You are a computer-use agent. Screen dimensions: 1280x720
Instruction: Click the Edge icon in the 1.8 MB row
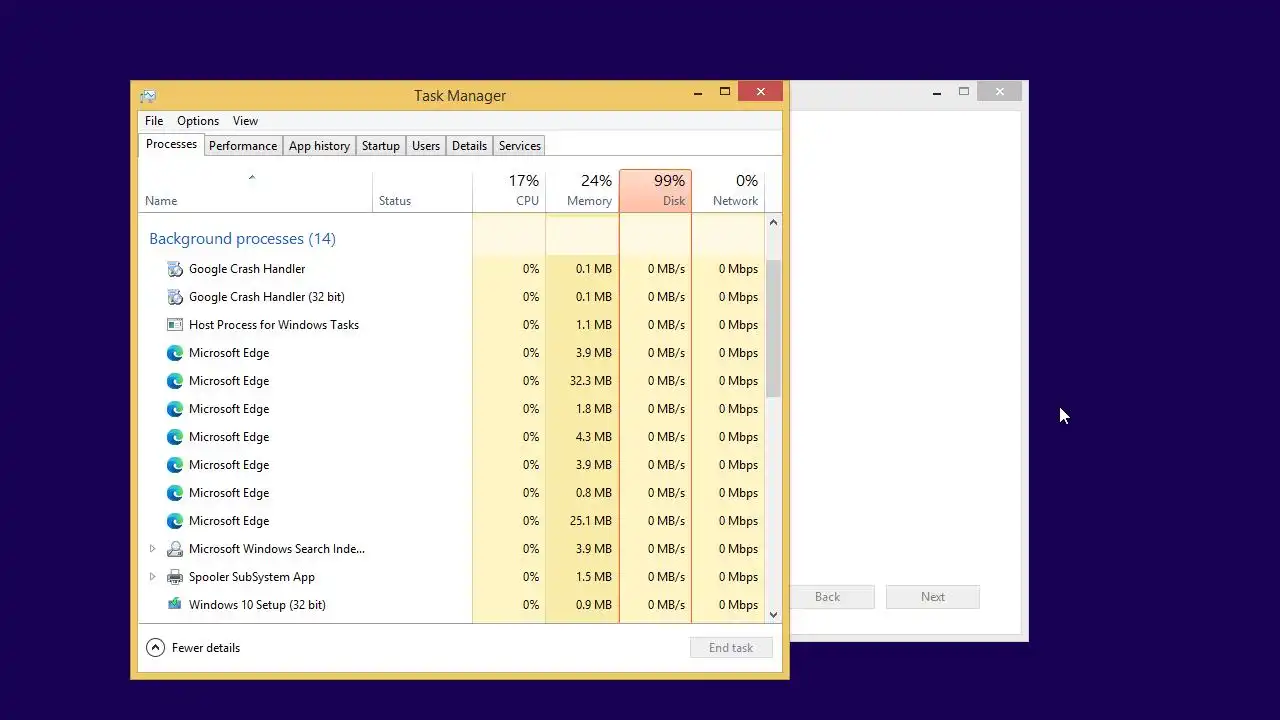175,409
